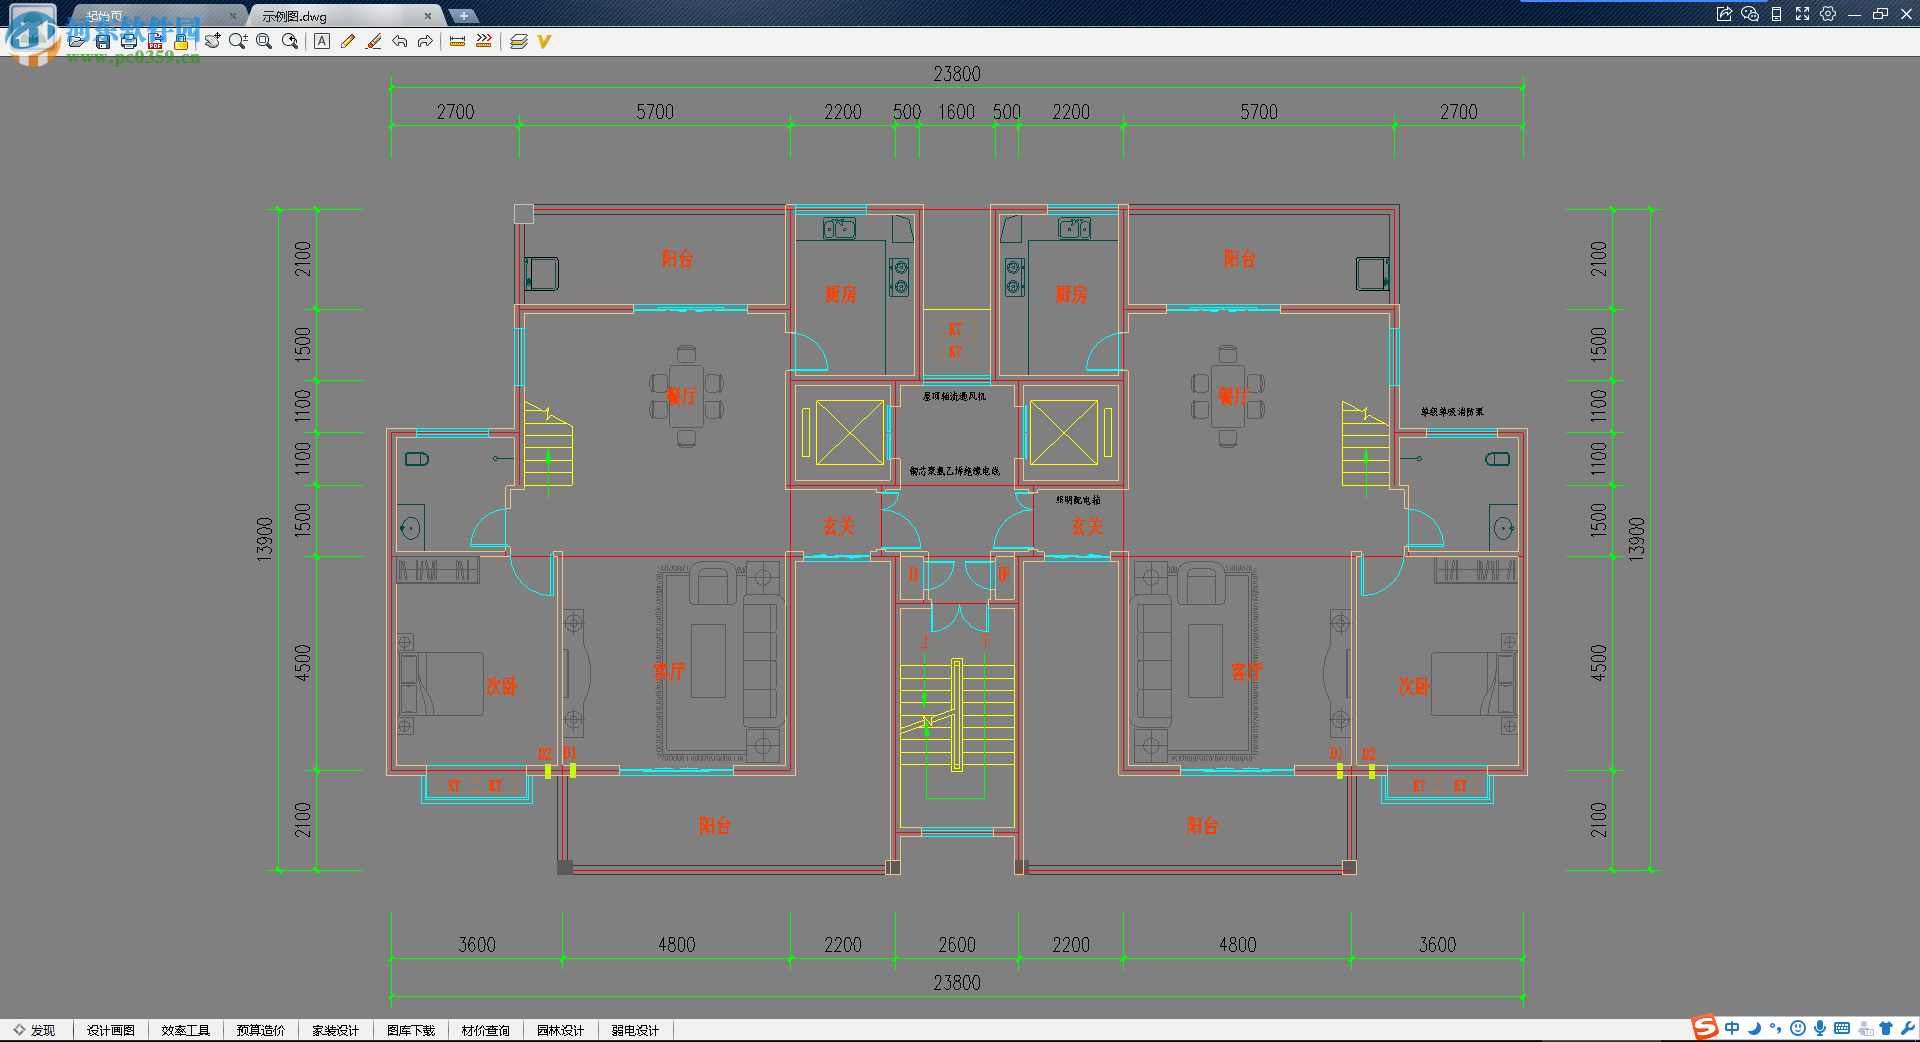Viewport: 1920px width, 1042px height.
Task: Add a new tab with plus button
Action: [x=463, y=16]
